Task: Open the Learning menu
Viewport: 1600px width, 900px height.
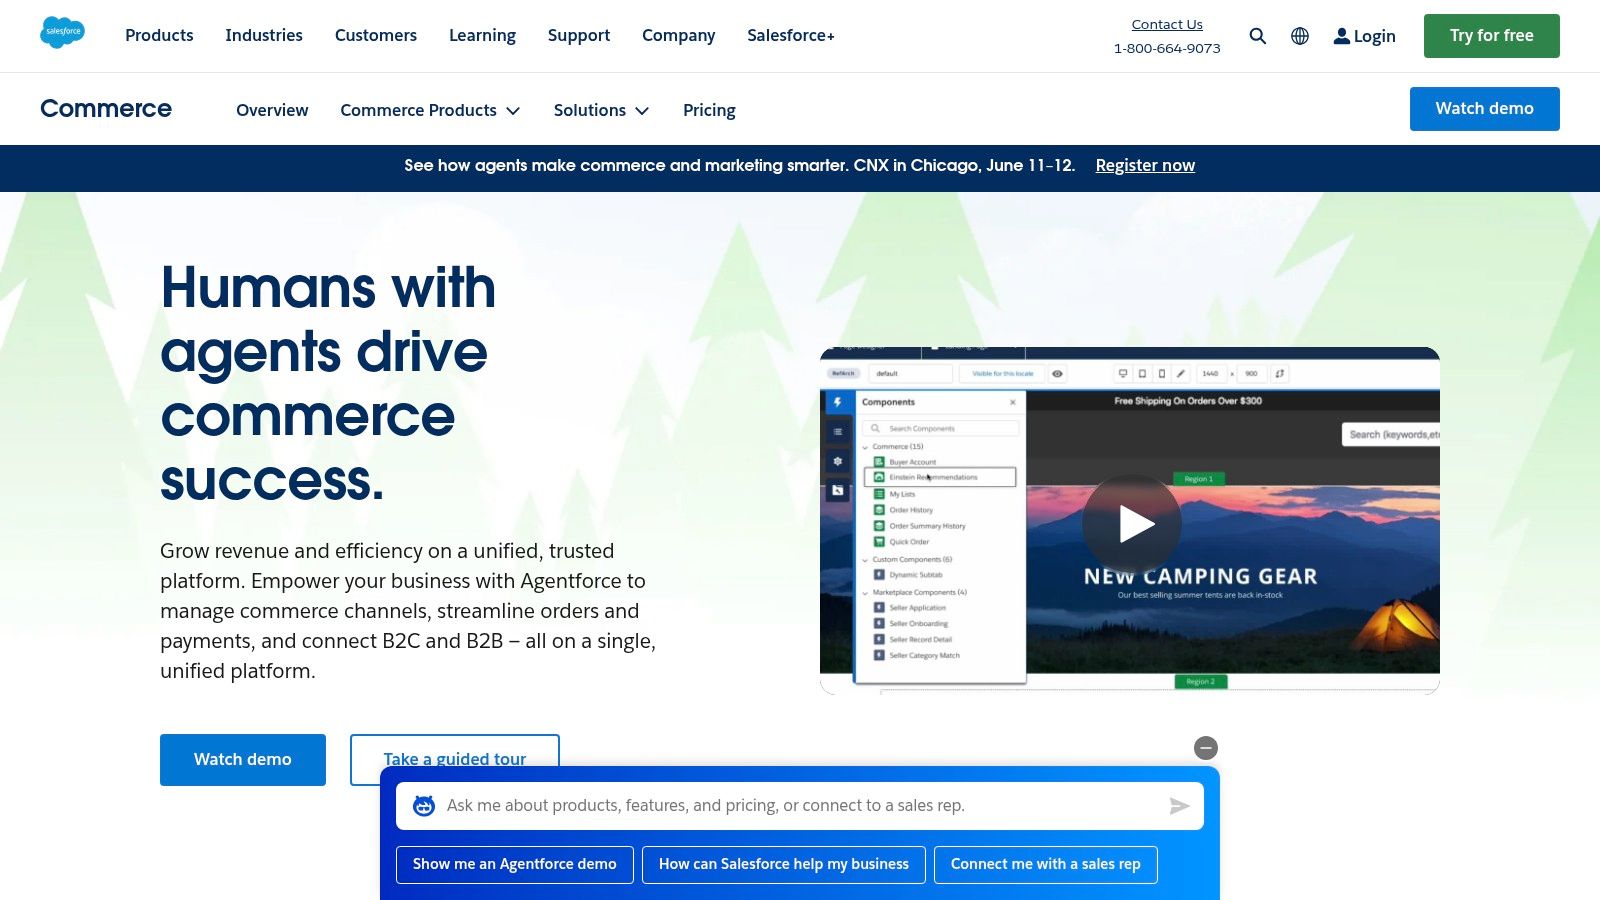Action: (x=482, y=35)
